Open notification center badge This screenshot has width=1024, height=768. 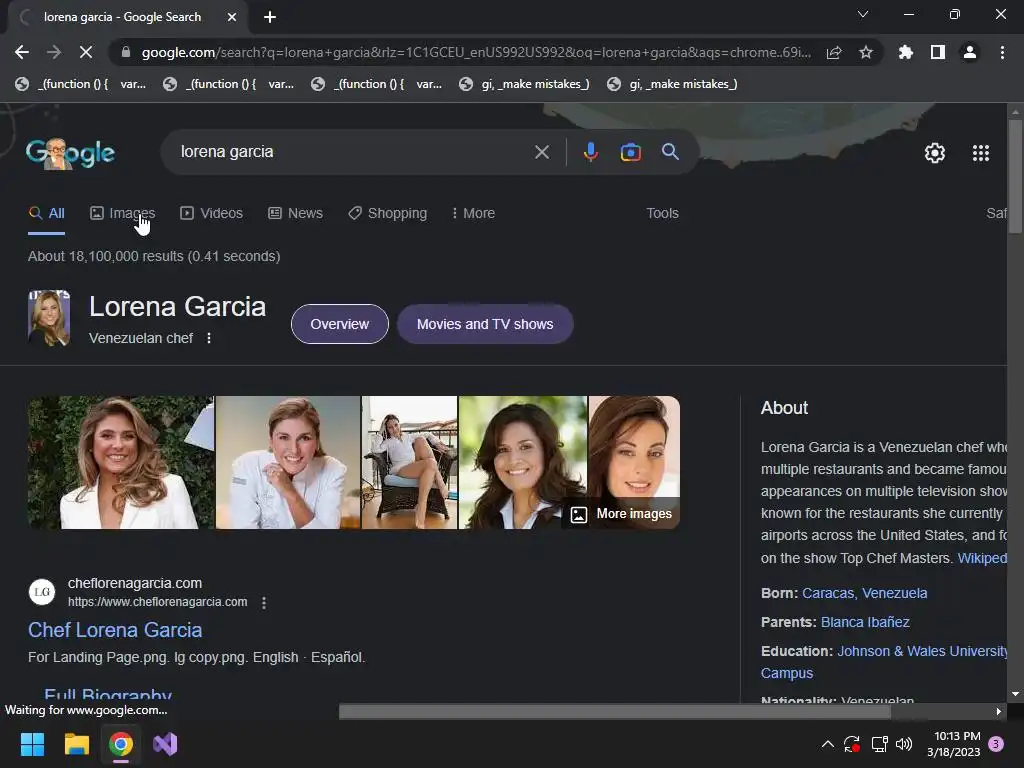[x=997, y=744]
